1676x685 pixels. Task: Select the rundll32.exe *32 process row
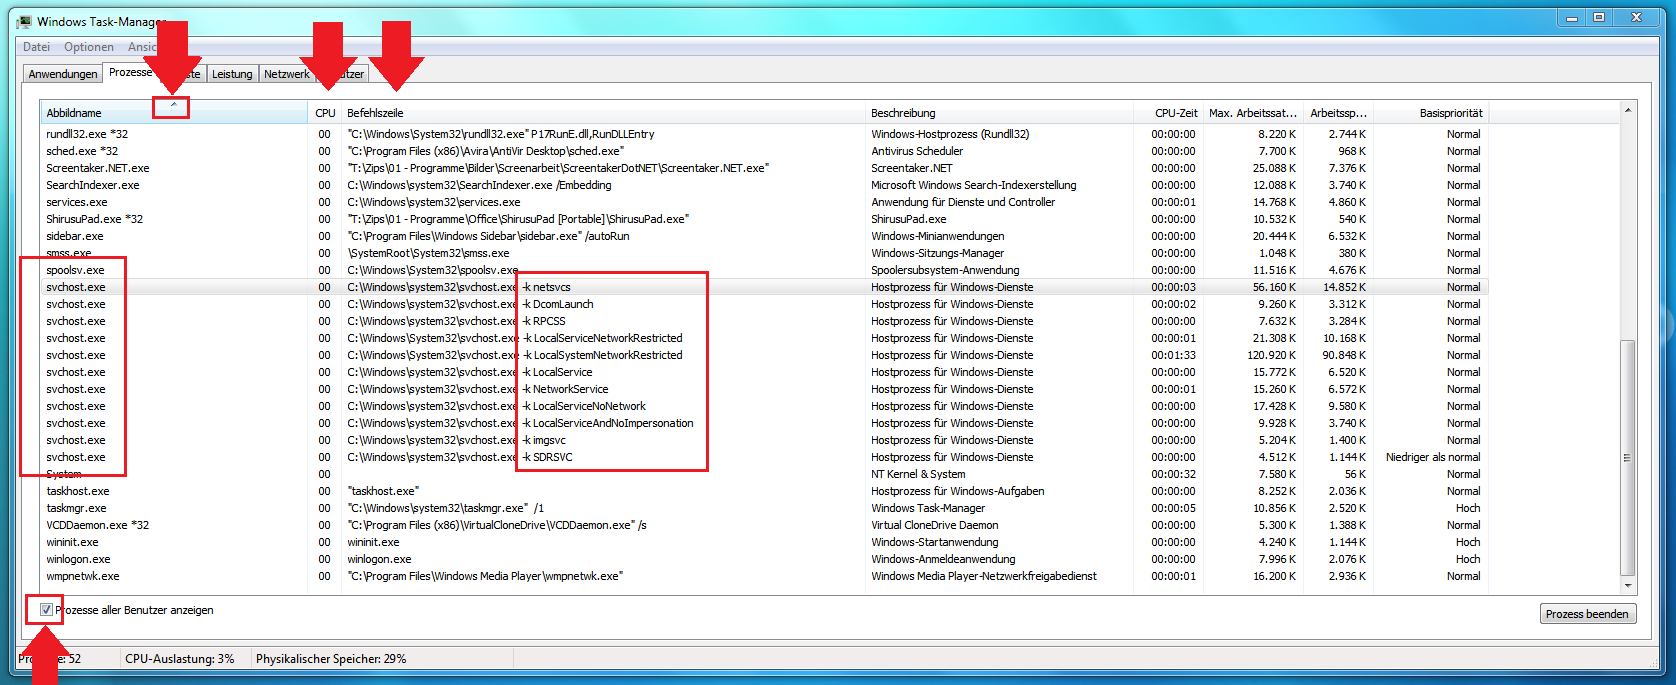764,134
